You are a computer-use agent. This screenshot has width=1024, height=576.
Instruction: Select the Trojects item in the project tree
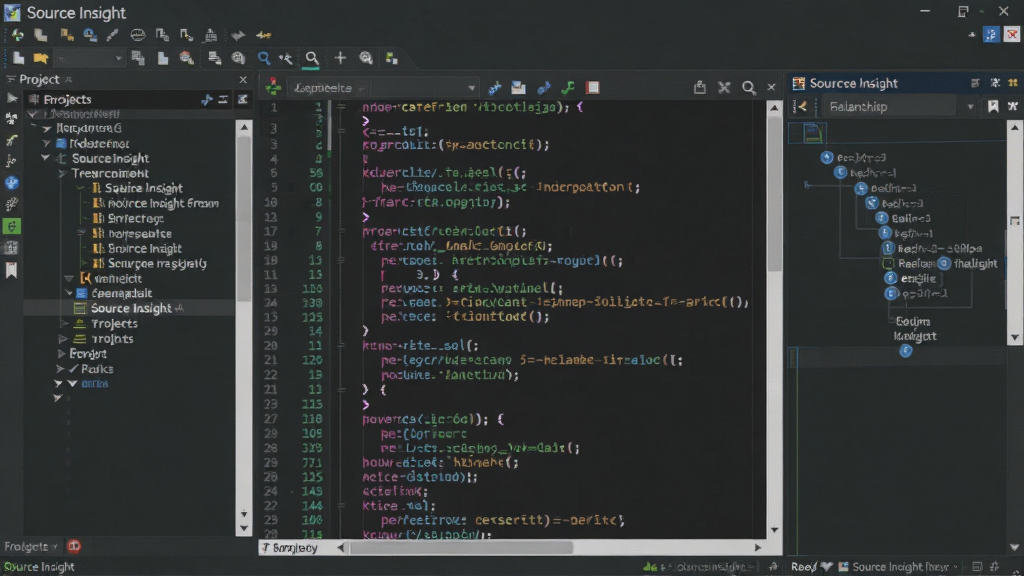coord(114,324)
